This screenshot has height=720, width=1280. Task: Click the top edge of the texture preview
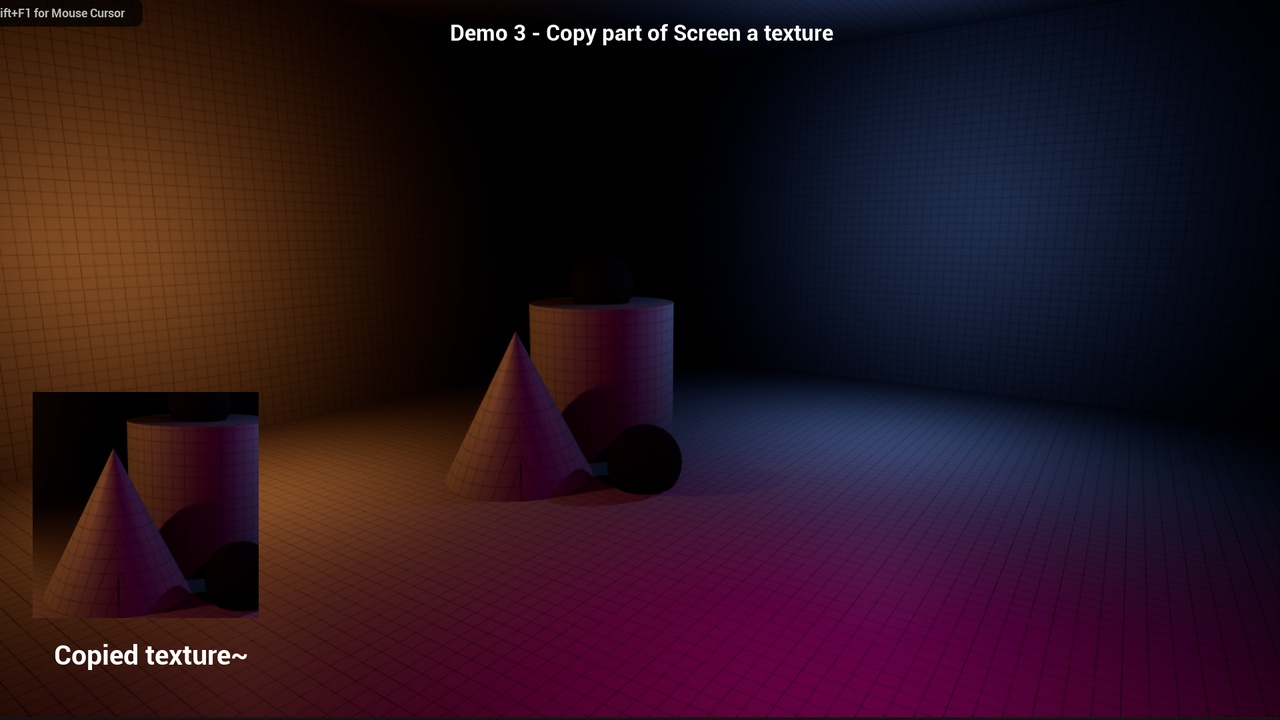click(x=146, y=393)
